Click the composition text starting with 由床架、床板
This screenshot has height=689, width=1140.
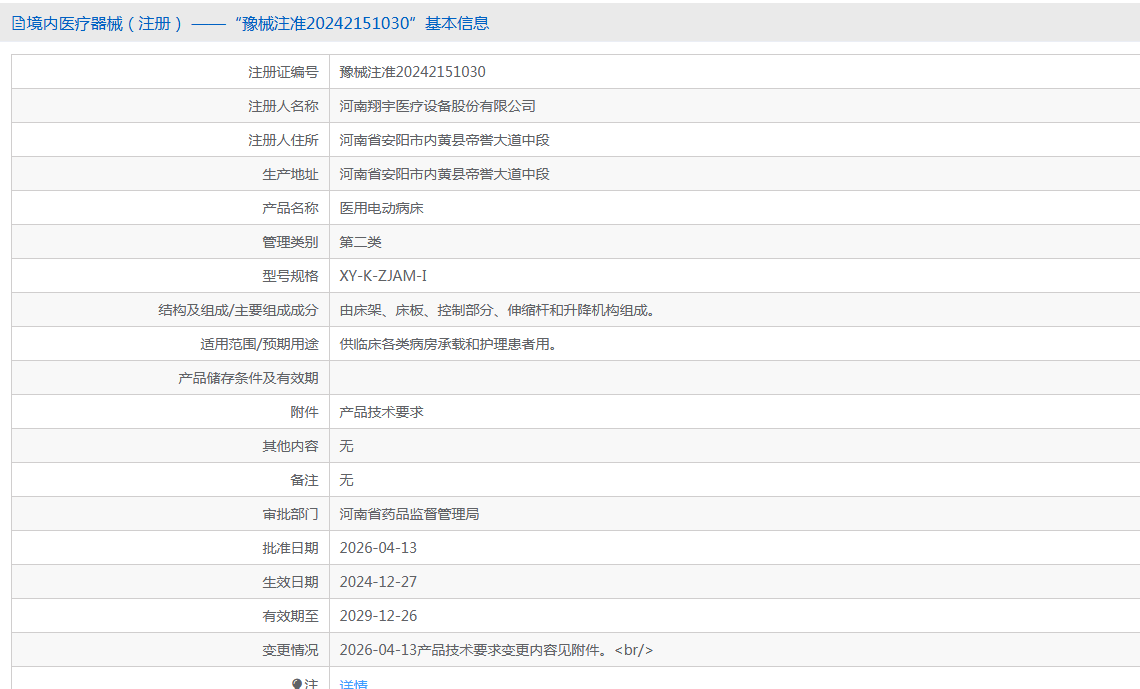499,310
